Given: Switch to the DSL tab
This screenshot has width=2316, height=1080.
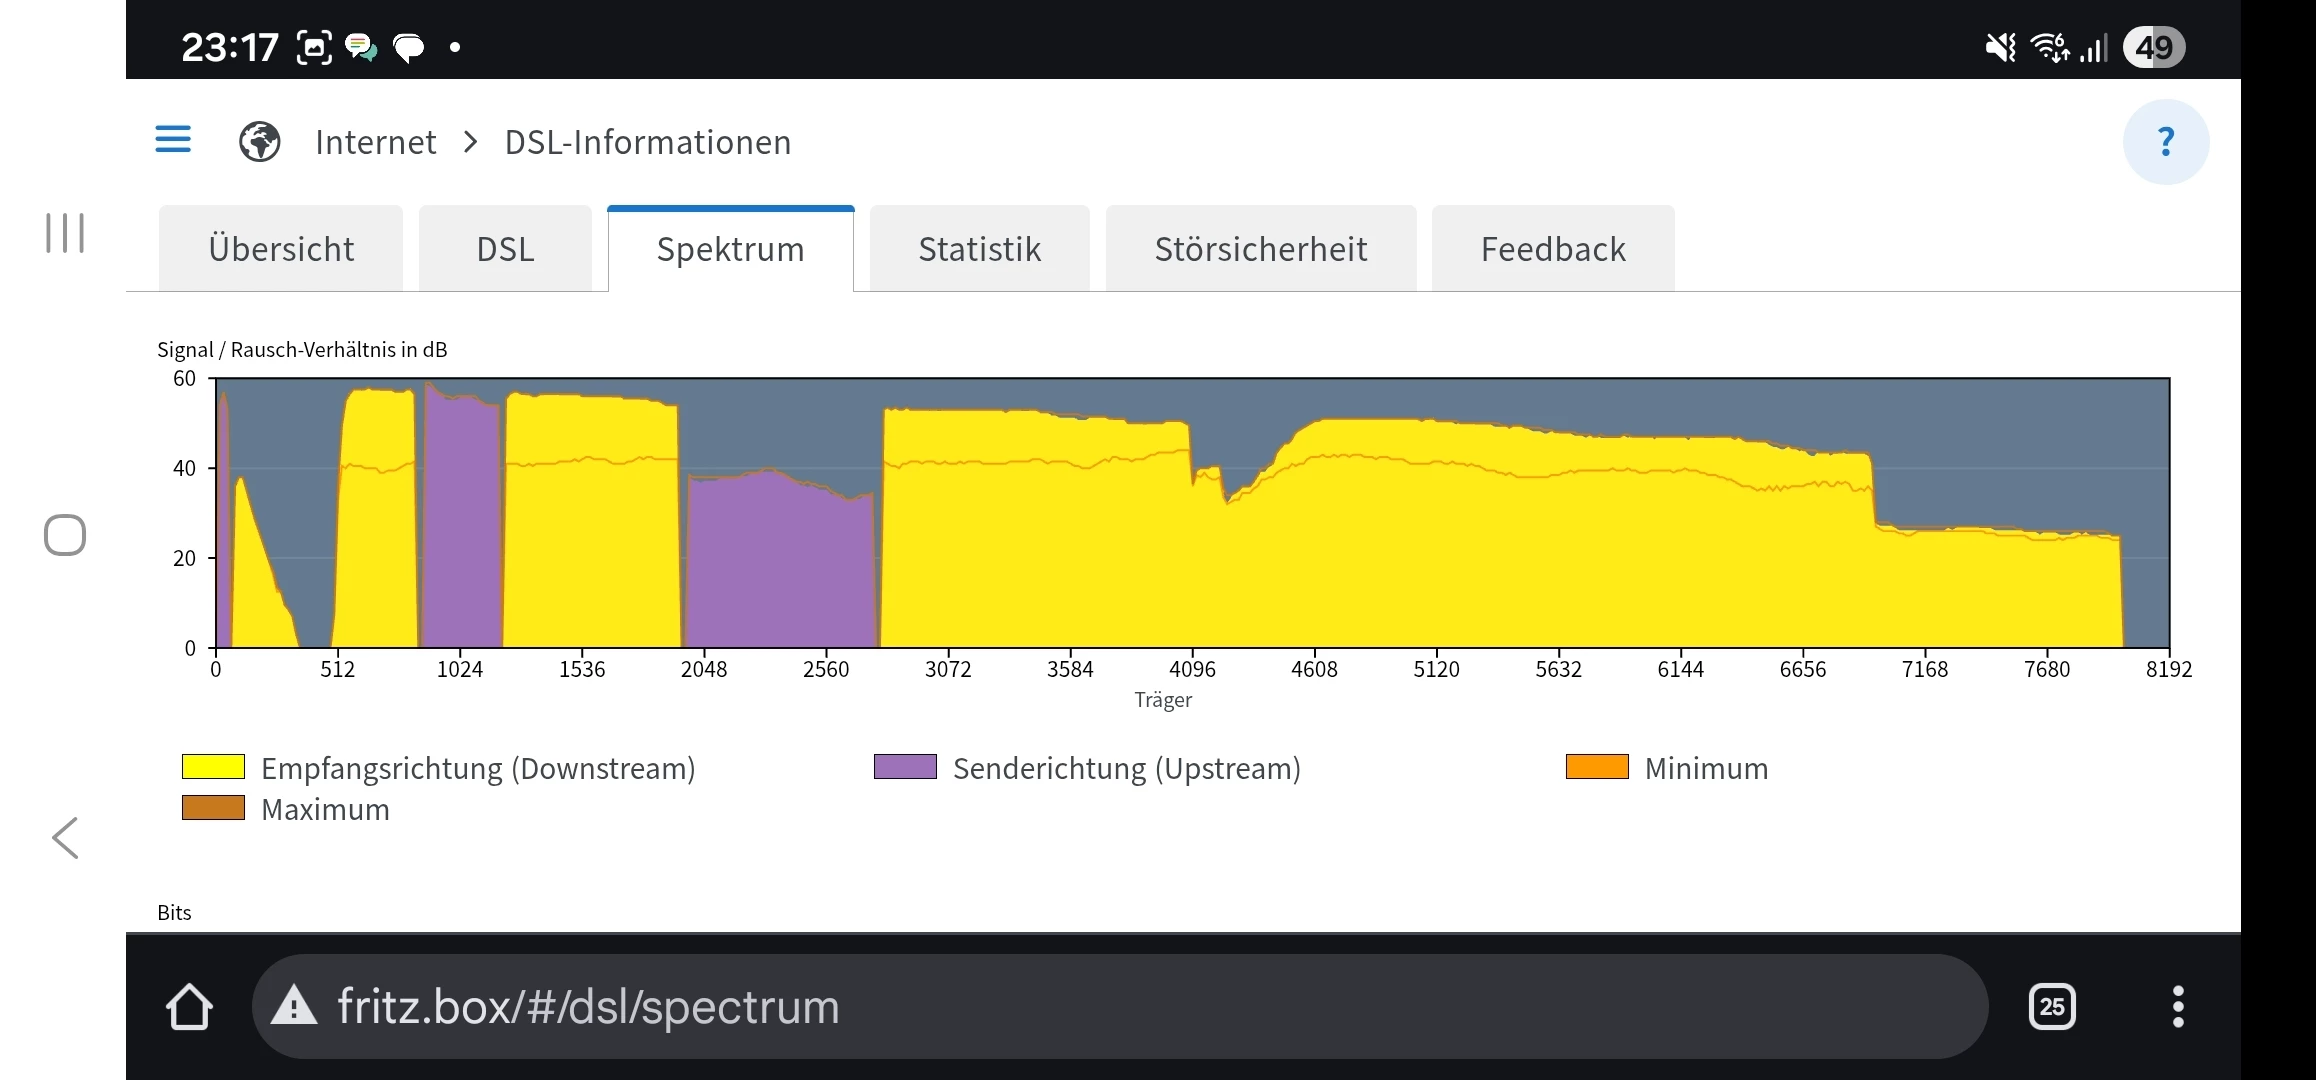Looking at the screenshot, I should click(x=505, y=249).
